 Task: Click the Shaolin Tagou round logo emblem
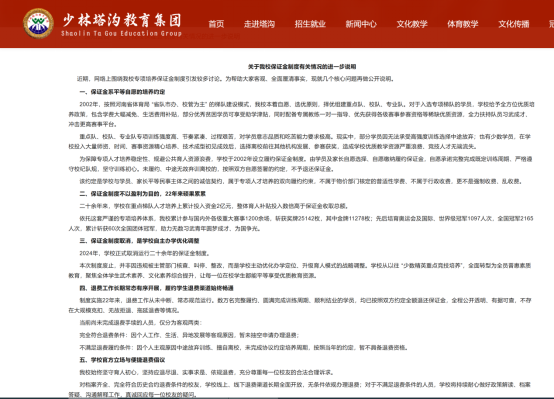tap(38, 23)
